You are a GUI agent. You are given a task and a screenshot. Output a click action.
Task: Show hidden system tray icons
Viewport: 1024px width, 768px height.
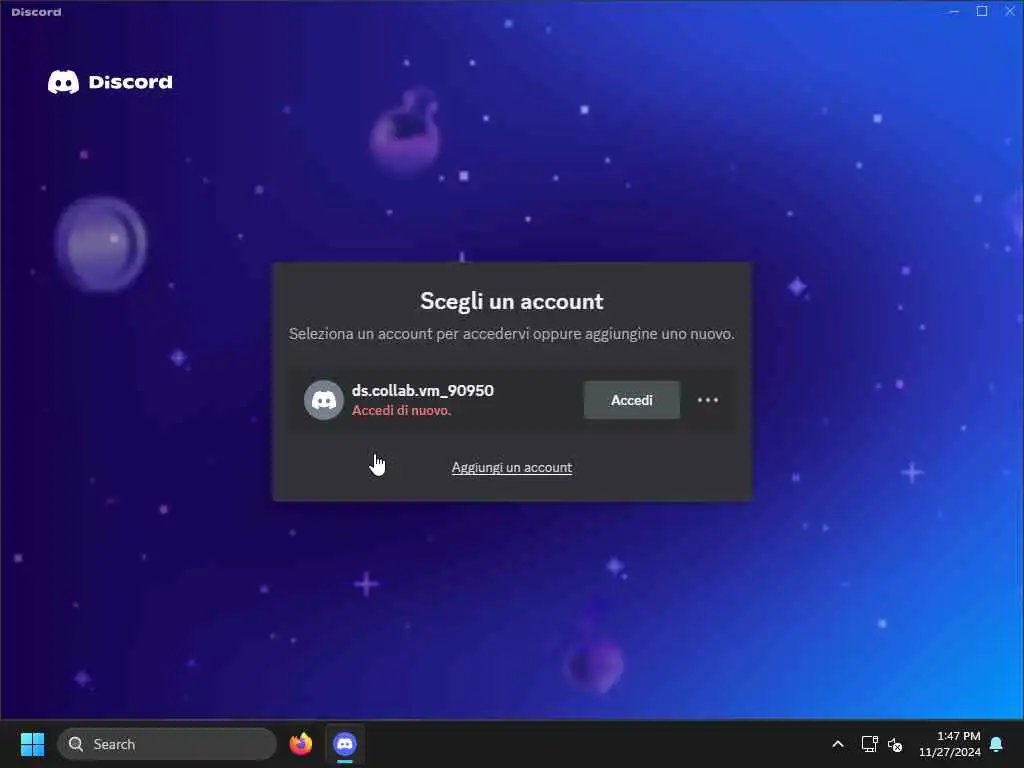[x=838, y=744]
